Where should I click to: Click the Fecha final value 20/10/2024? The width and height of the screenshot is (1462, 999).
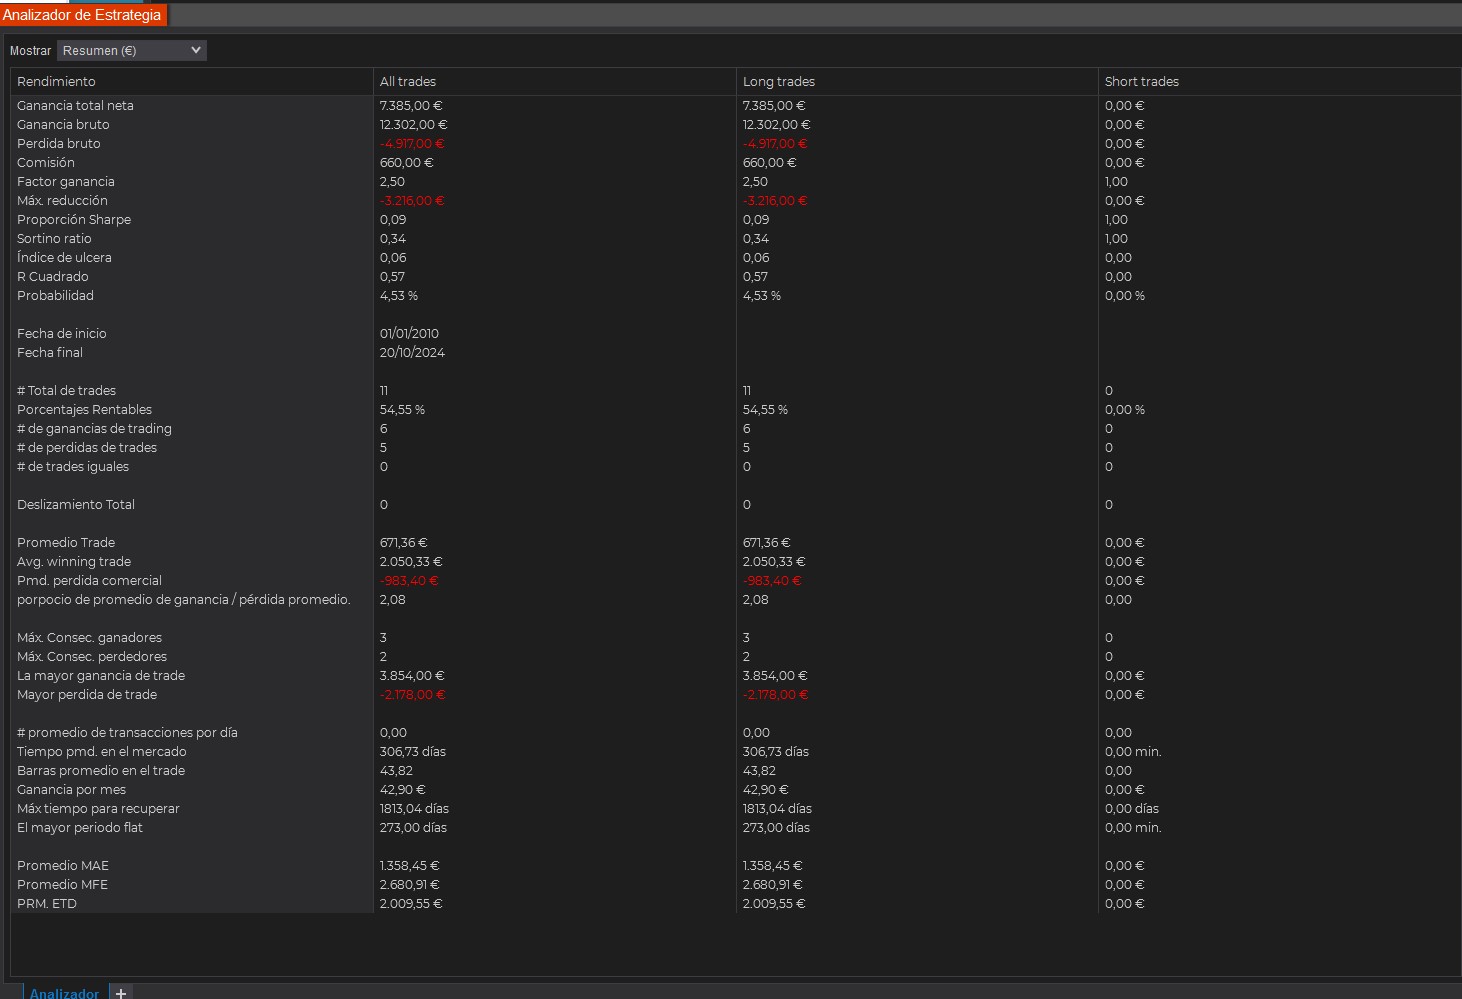[x=412, y=352]
